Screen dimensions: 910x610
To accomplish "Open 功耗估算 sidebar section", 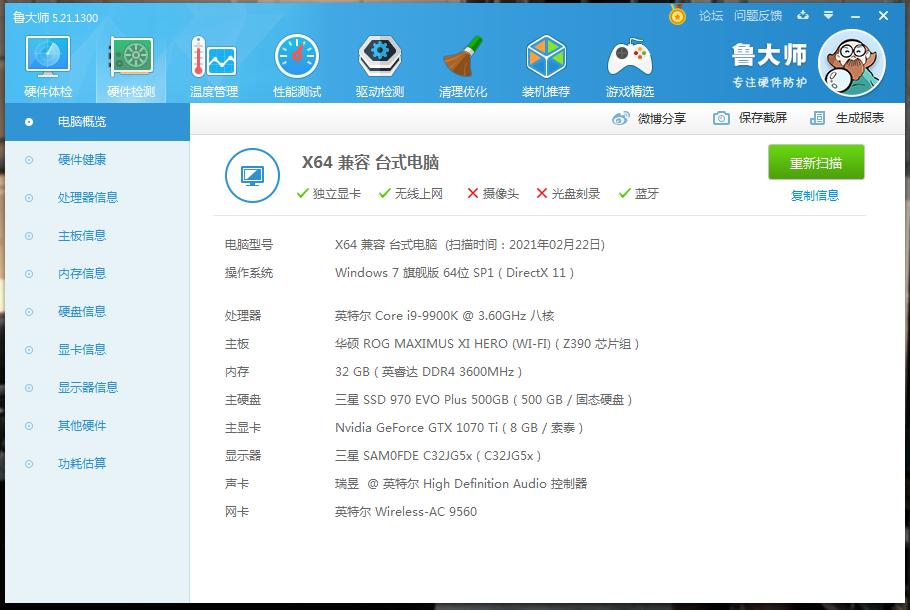I will click(98, 464).
